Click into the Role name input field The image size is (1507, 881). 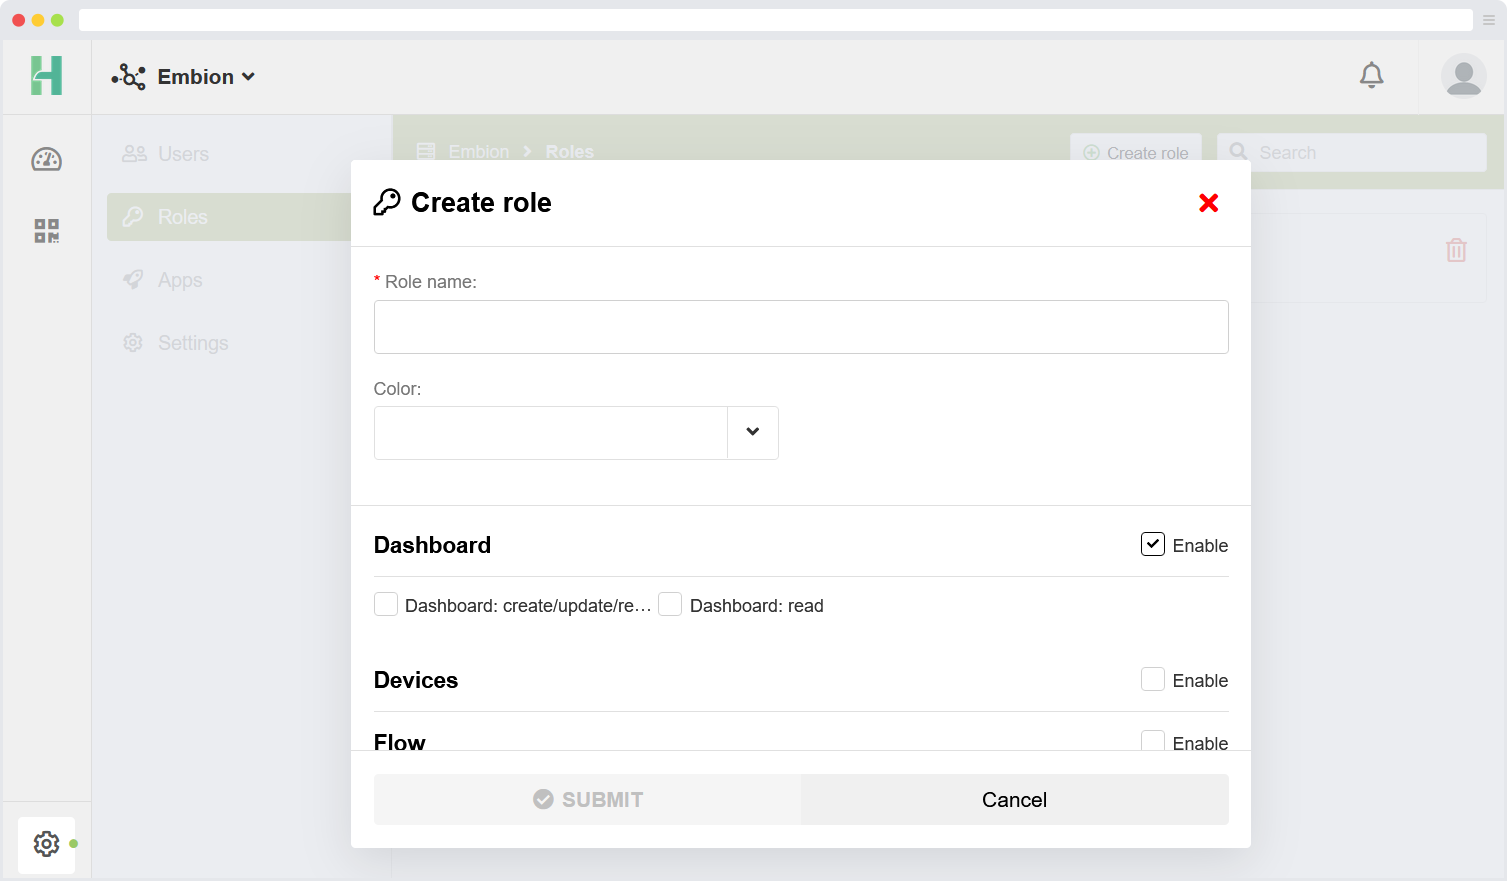pos(800,327)
